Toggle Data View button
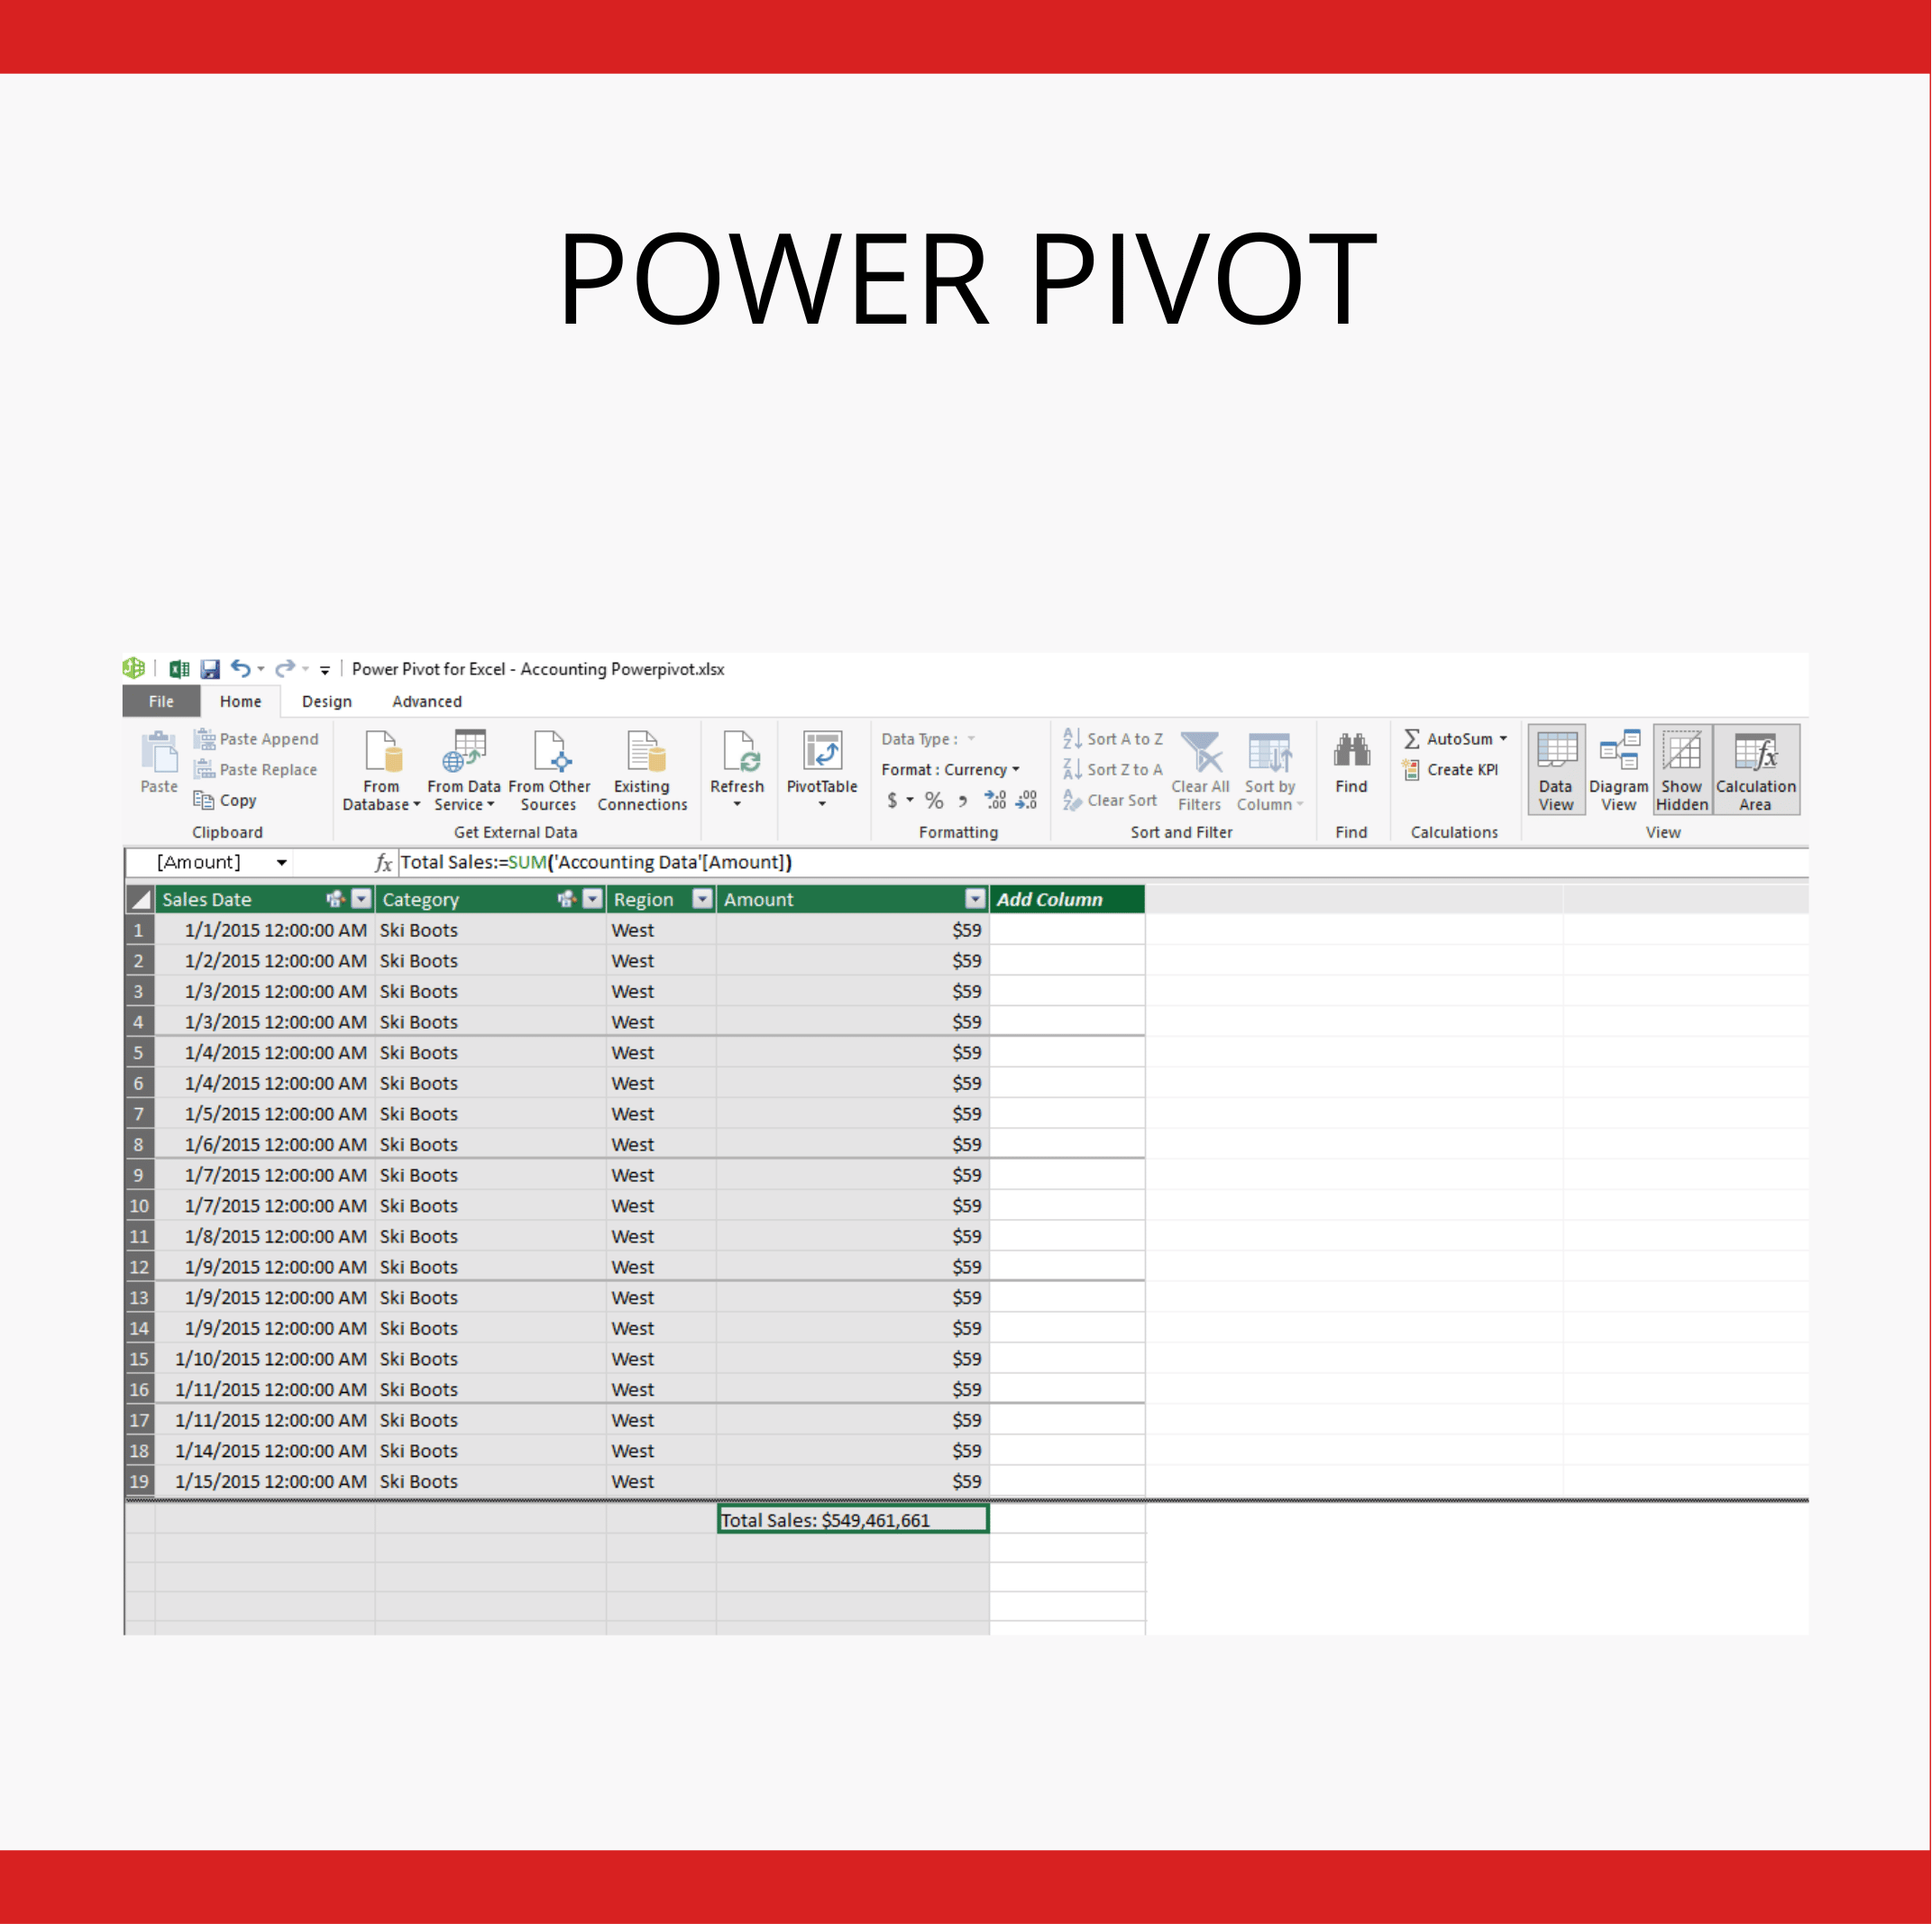The width and height of the screenshot is (1932, 1924). (1556, 770)
